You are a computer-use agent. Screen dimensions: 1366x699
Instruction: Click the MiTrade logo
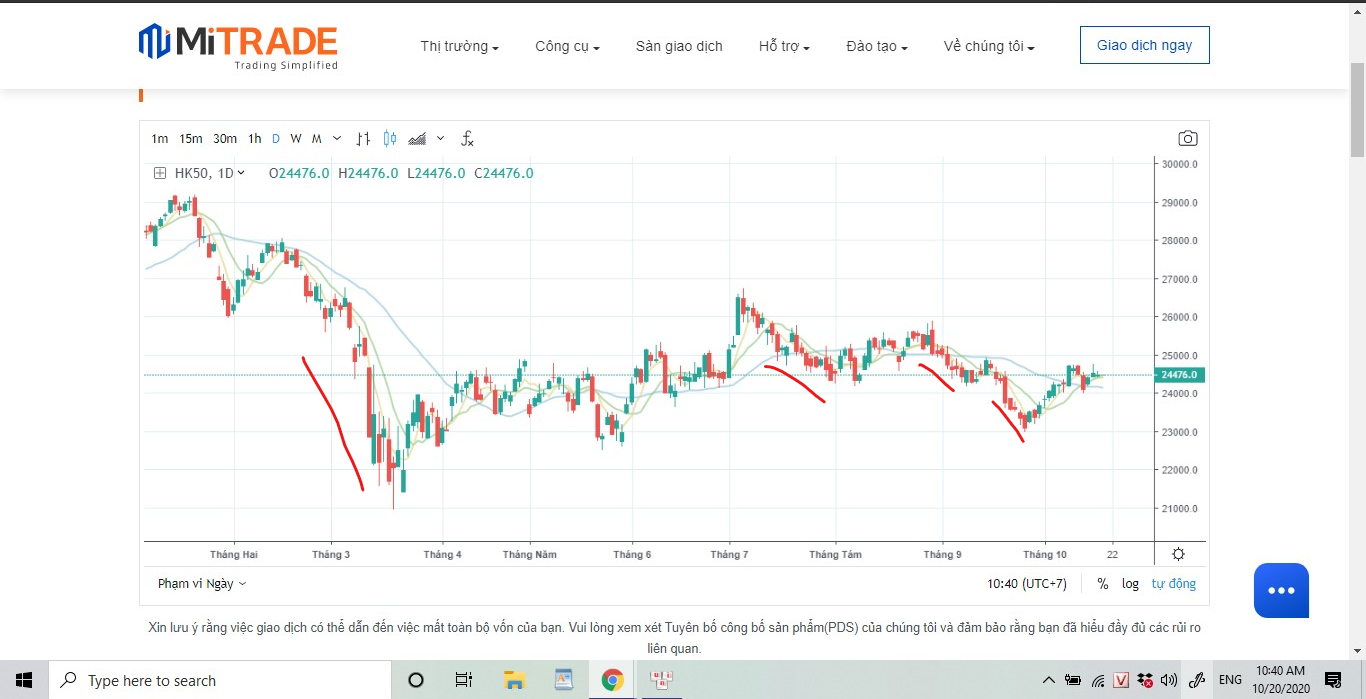238,46
